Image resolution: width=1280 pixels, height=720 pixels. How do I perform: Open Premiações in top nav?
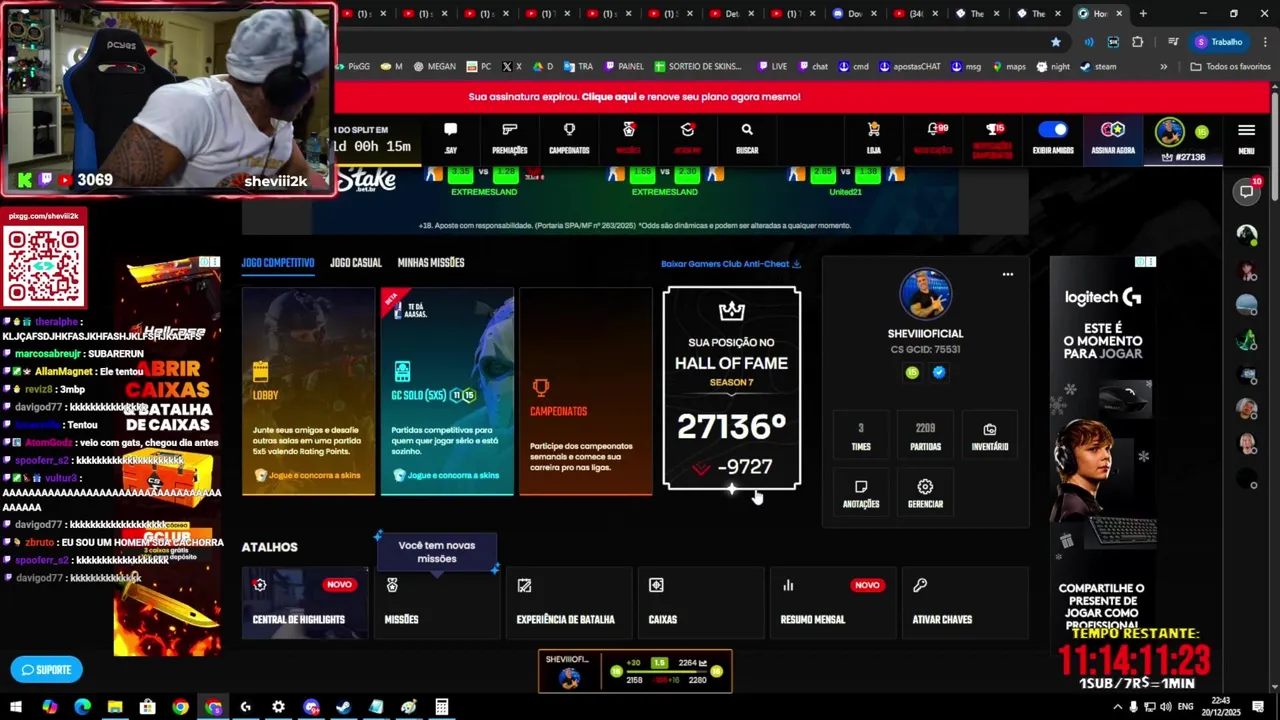click(509, 138)
